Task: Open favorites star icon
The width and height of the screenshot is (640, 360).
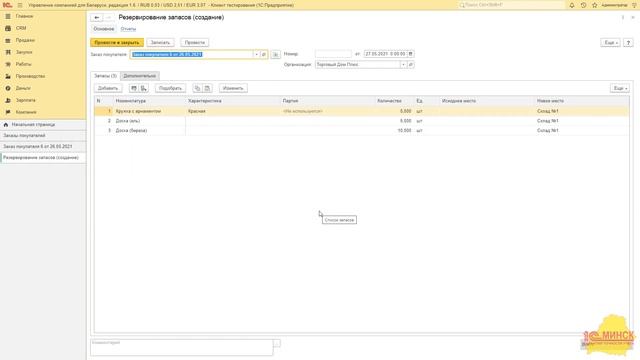Action: tap(595, 5)
